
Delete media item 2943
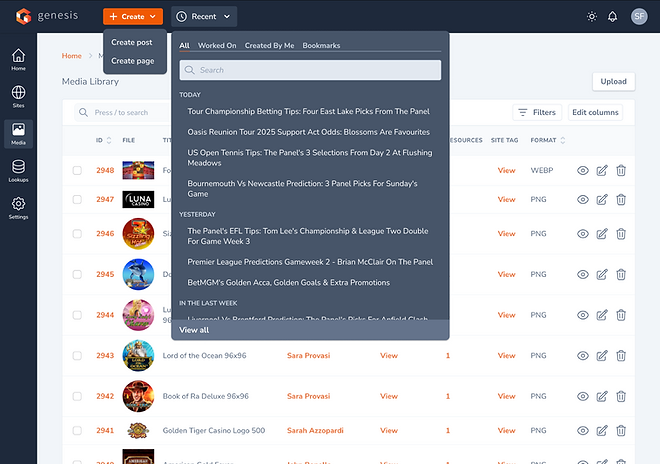[621, 356]
